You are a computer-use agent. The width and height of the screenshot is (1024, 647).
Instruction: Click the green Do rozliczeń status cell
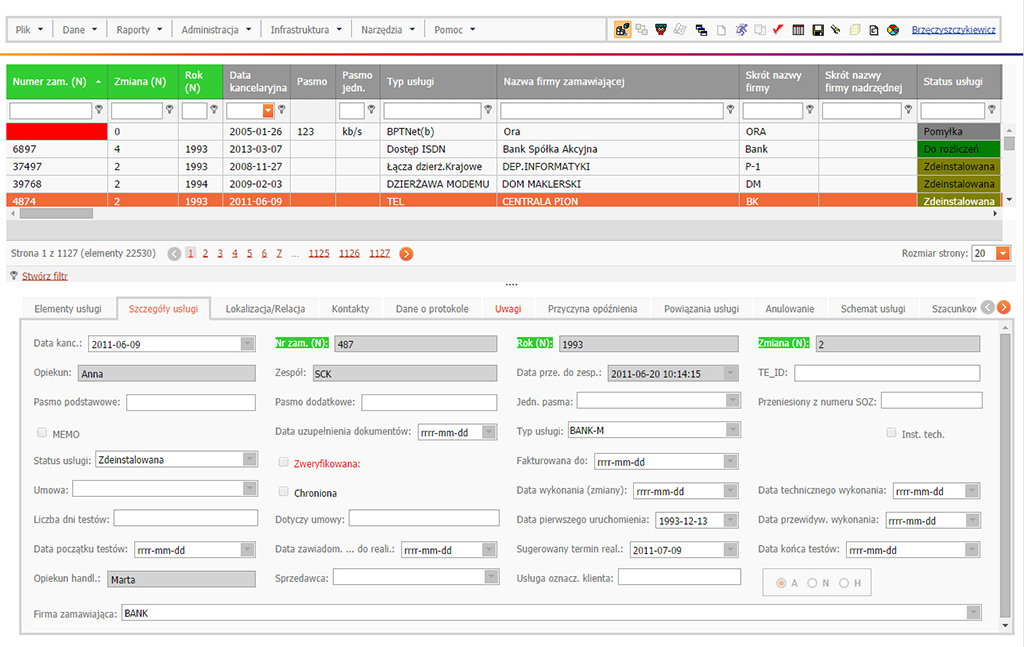pyautogui.click(x=958, y=149)
